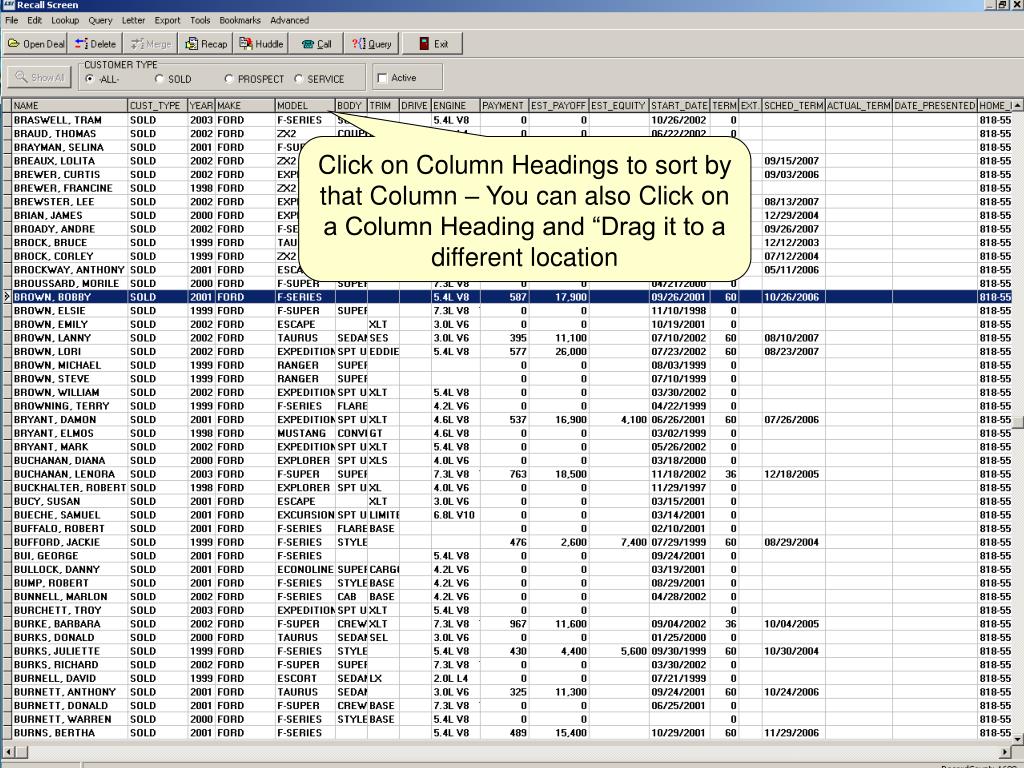Sort by the PAYMENT column header
Screen dimensions: 1024x768
click(504, 105)
